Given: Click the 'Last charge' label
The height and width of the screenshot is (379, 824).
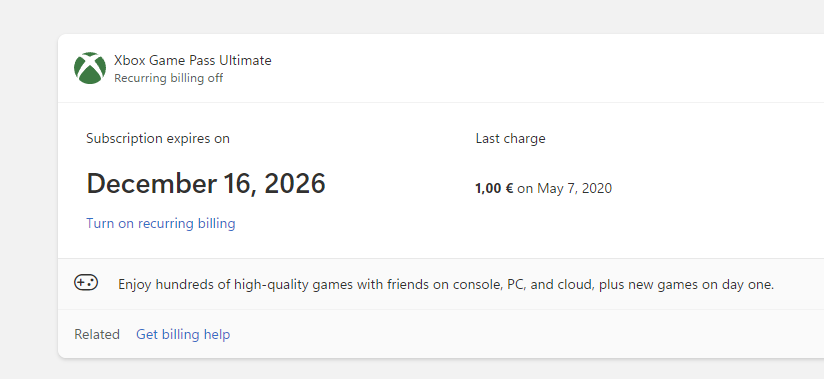Looking at the screenshot, I should 510,138.
